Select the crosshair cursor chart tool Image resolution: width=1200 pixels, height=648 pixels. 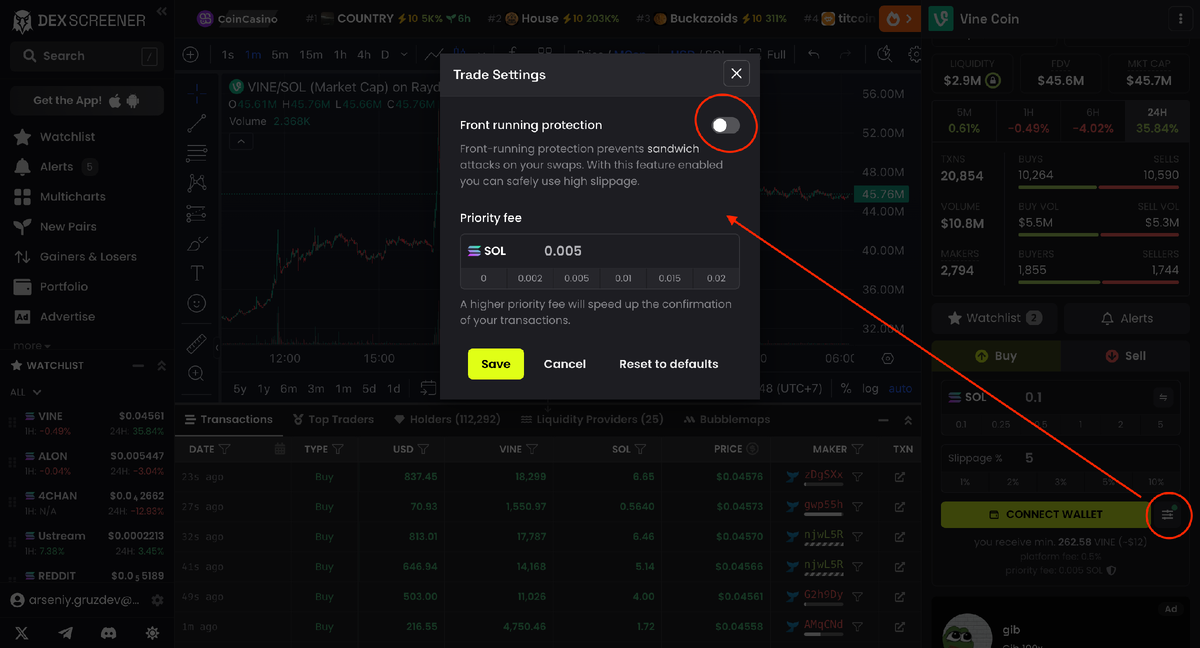pos(196,94)
